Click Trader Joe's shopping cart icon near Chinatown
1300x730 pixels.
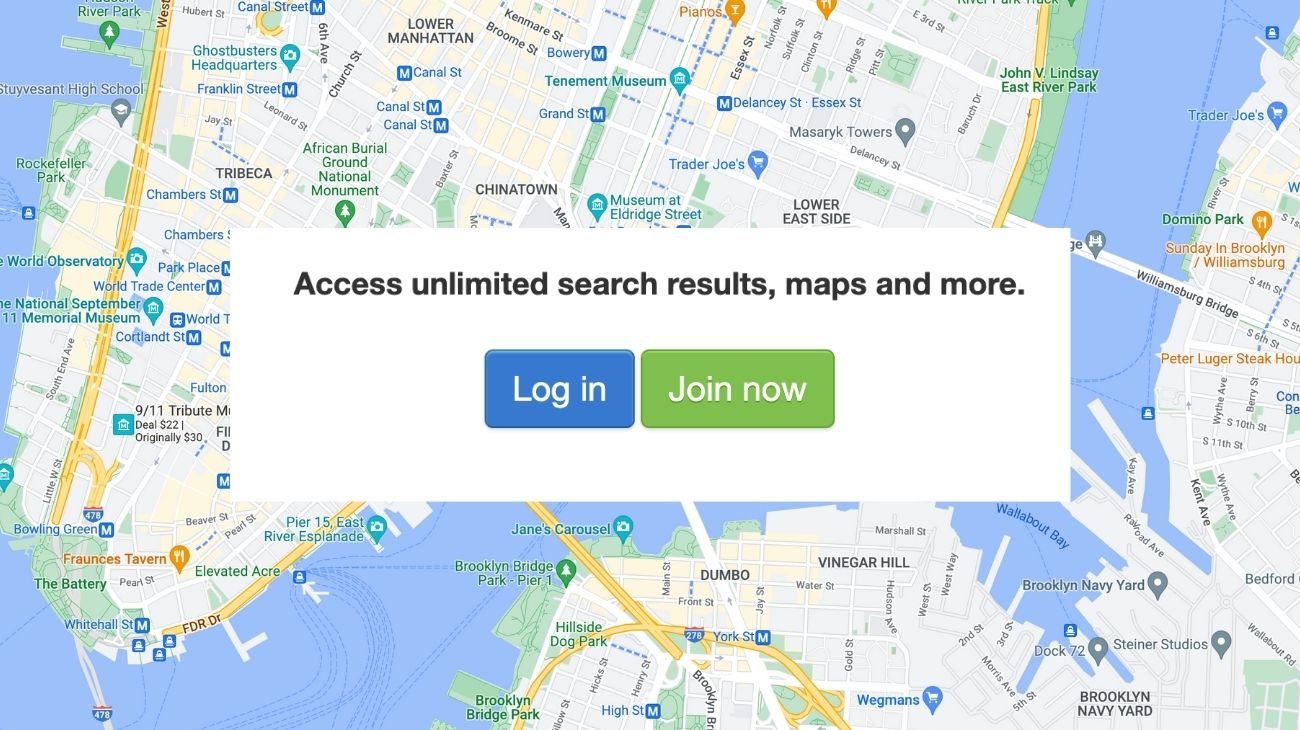coord(758,162)
